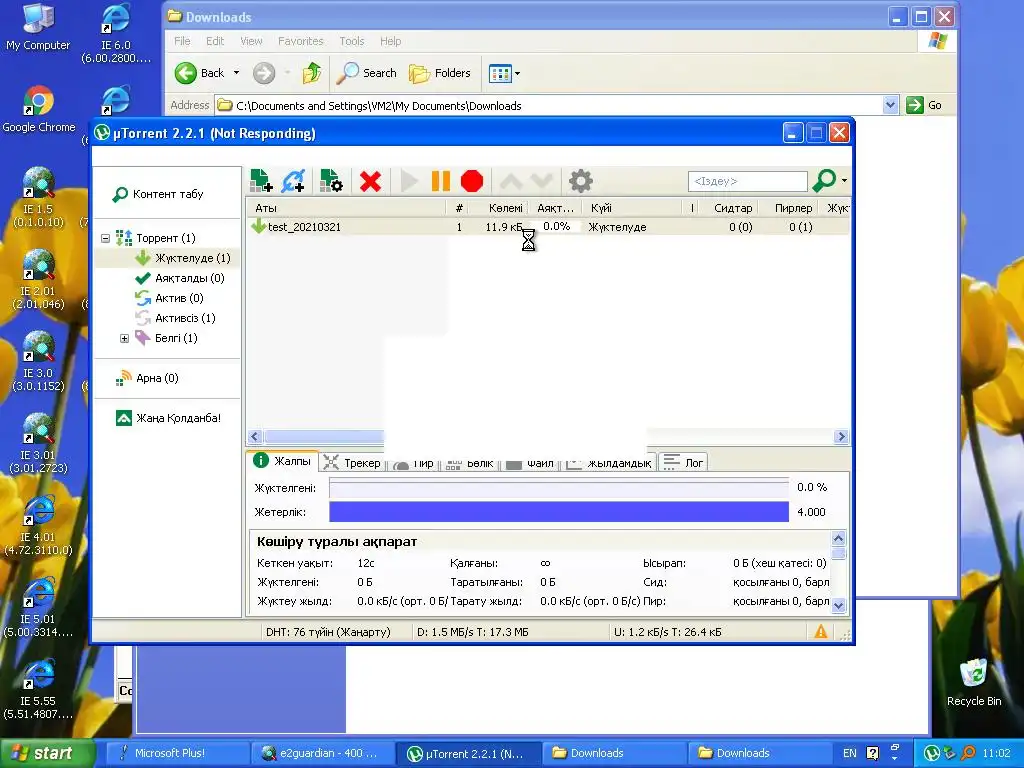Open the Recycle Bin desktop icon
Image resolution: width=1024 pixels, height=768 pixels.
pyautogui.click(x=974, y=682)
